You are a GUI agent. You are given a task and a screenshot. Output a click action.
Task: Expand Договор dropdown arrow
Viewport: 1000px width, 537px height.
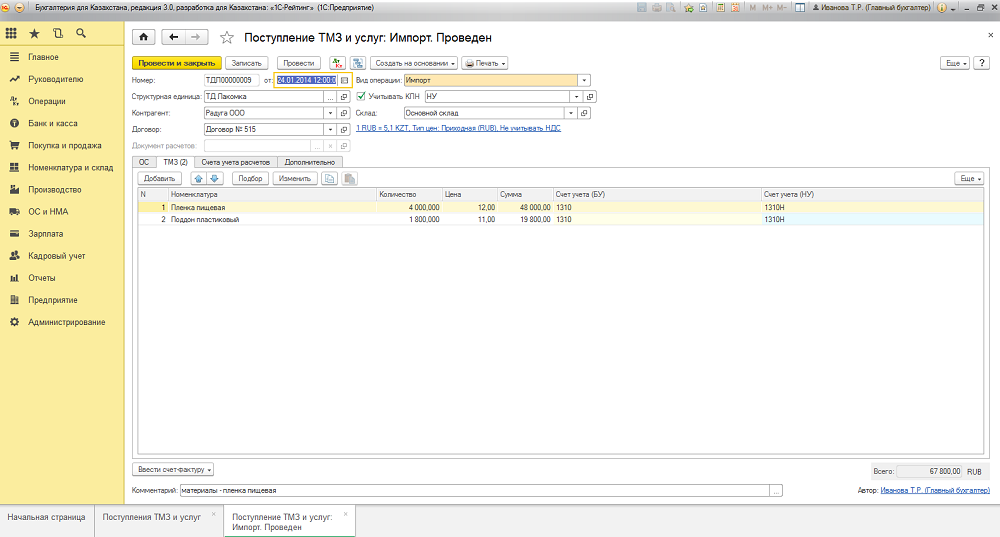[330, 129]
